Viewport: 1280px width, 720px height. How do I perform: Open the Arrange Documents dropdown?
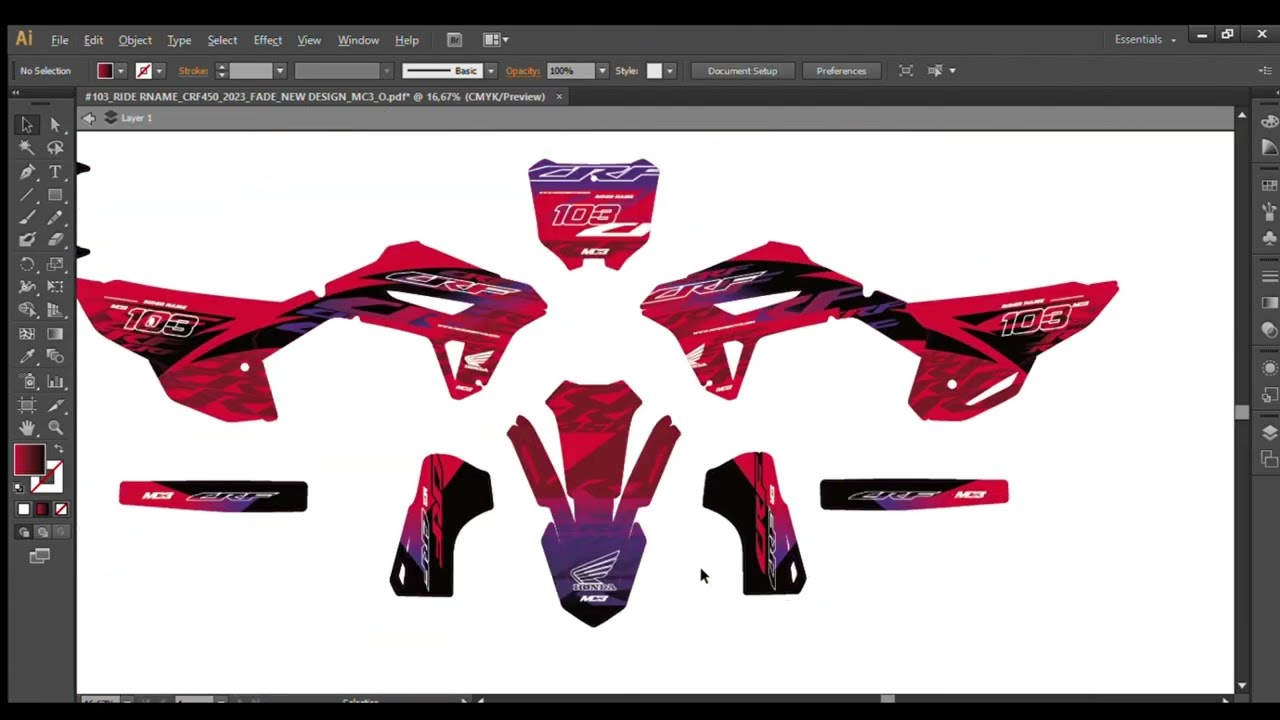[496, 40]
